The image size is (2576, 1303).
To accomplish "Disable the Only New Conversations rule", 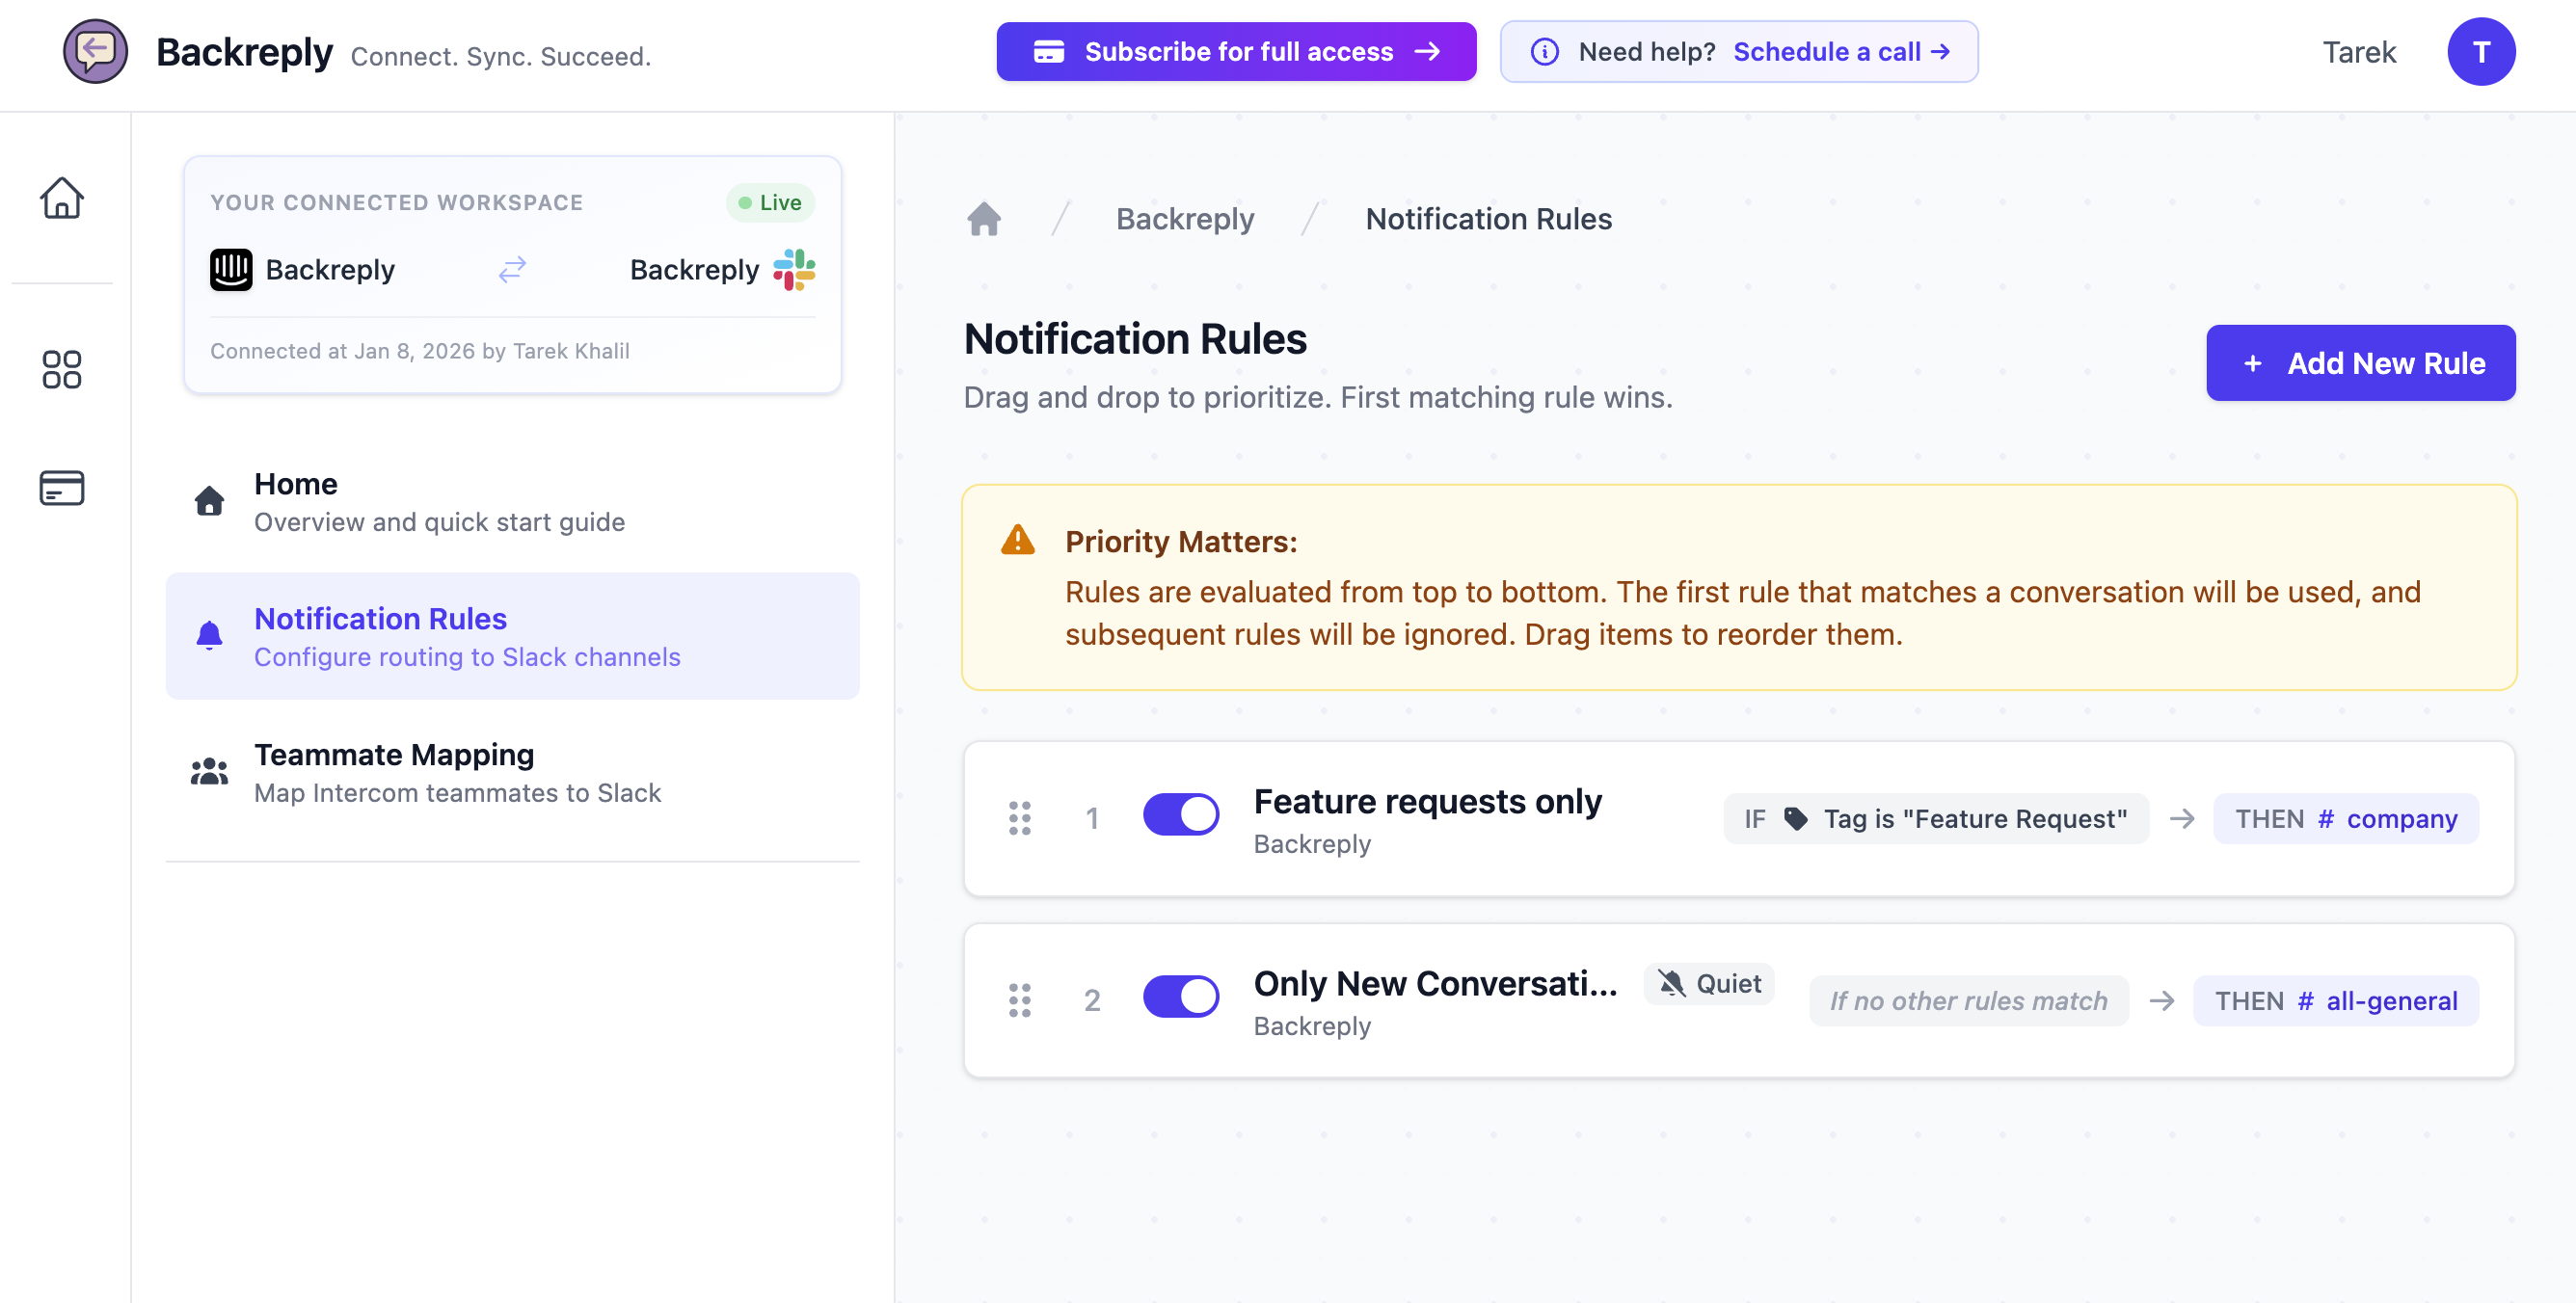I will (1182, 996).
